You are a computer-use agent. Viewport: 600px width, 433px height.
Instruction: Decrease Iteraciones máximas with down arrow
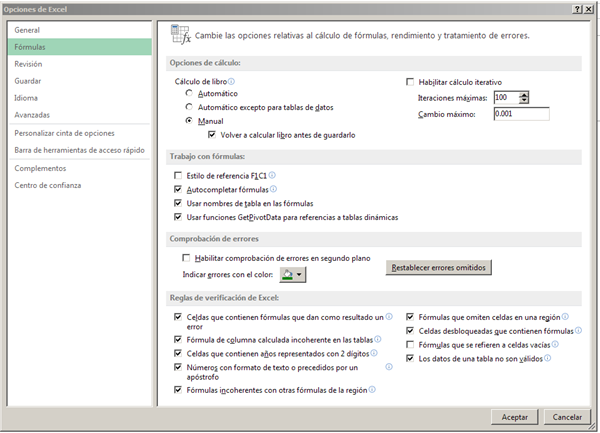point(524,100)
